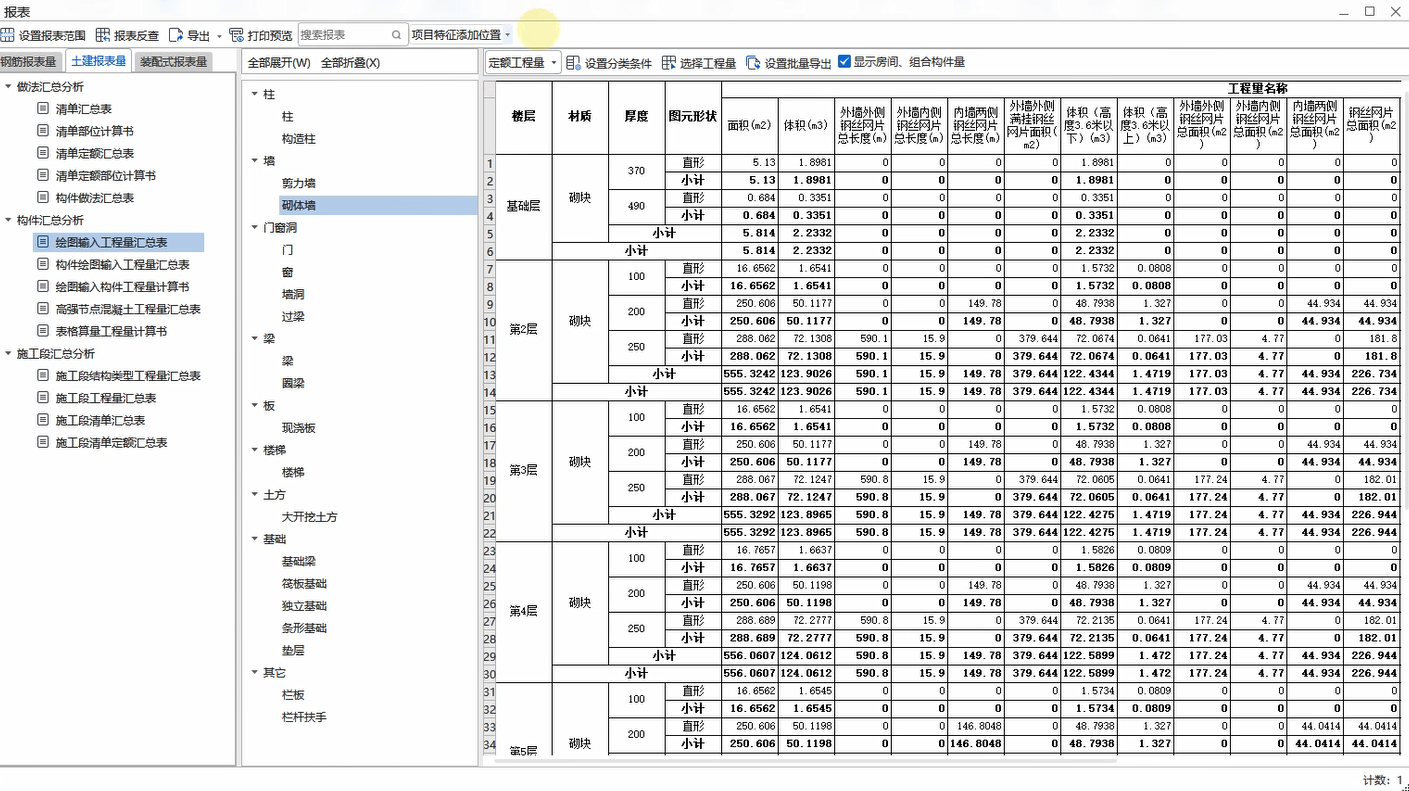Image resolution: width=1409 pixels, height=791 pixels.
Task: Click the 选择工程量 label
Action: coord(708,63)
